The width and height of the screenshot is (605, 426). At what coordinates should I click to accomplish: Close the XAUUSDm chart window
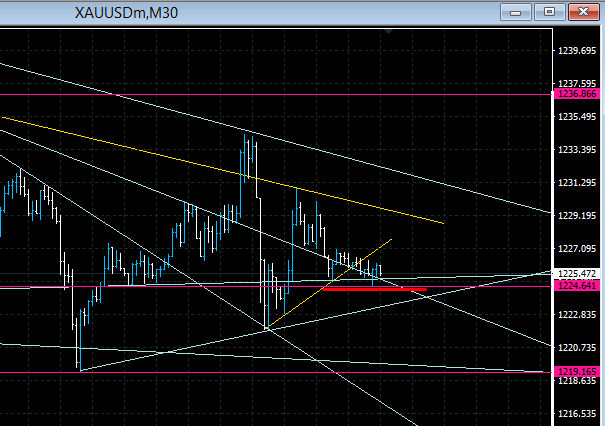583,12
